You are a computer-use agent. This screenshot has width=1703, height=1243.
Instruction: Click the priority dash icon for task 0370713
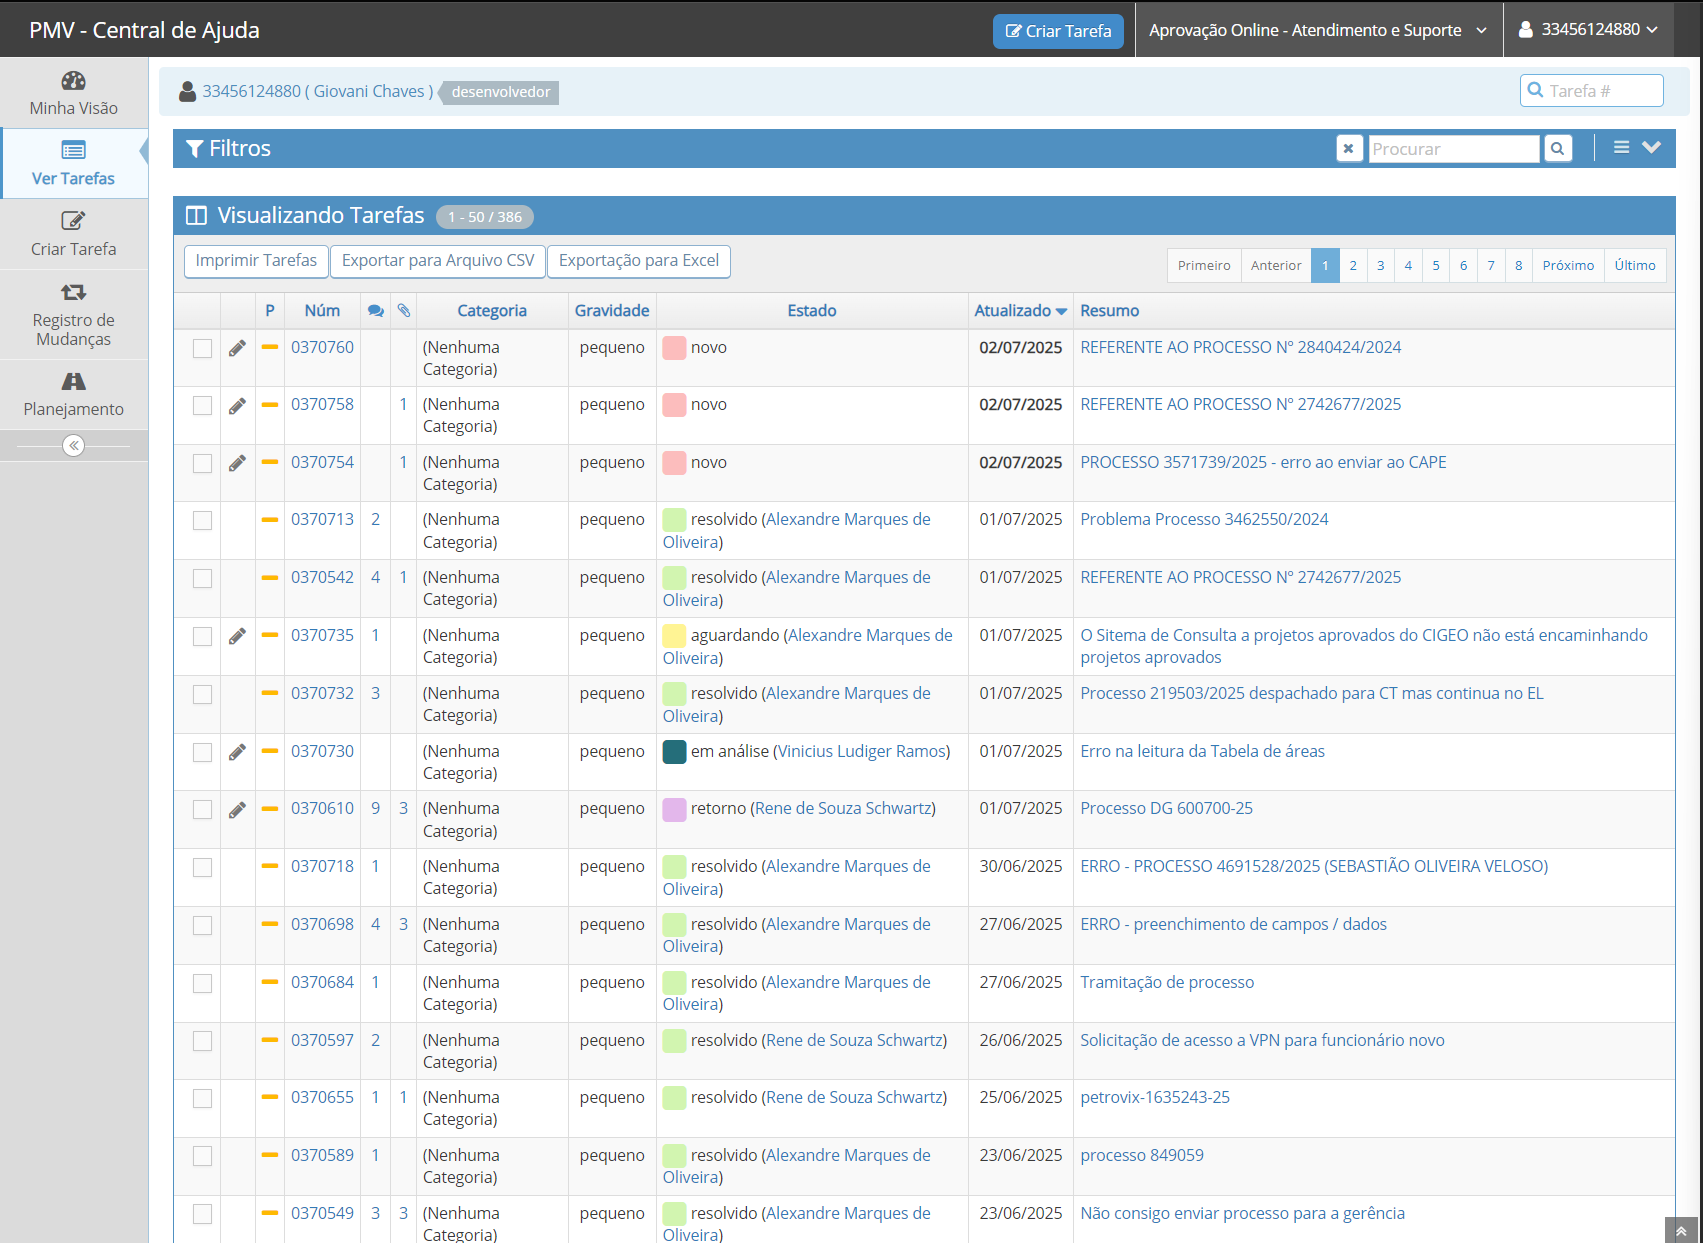click(x=269, y=520)
